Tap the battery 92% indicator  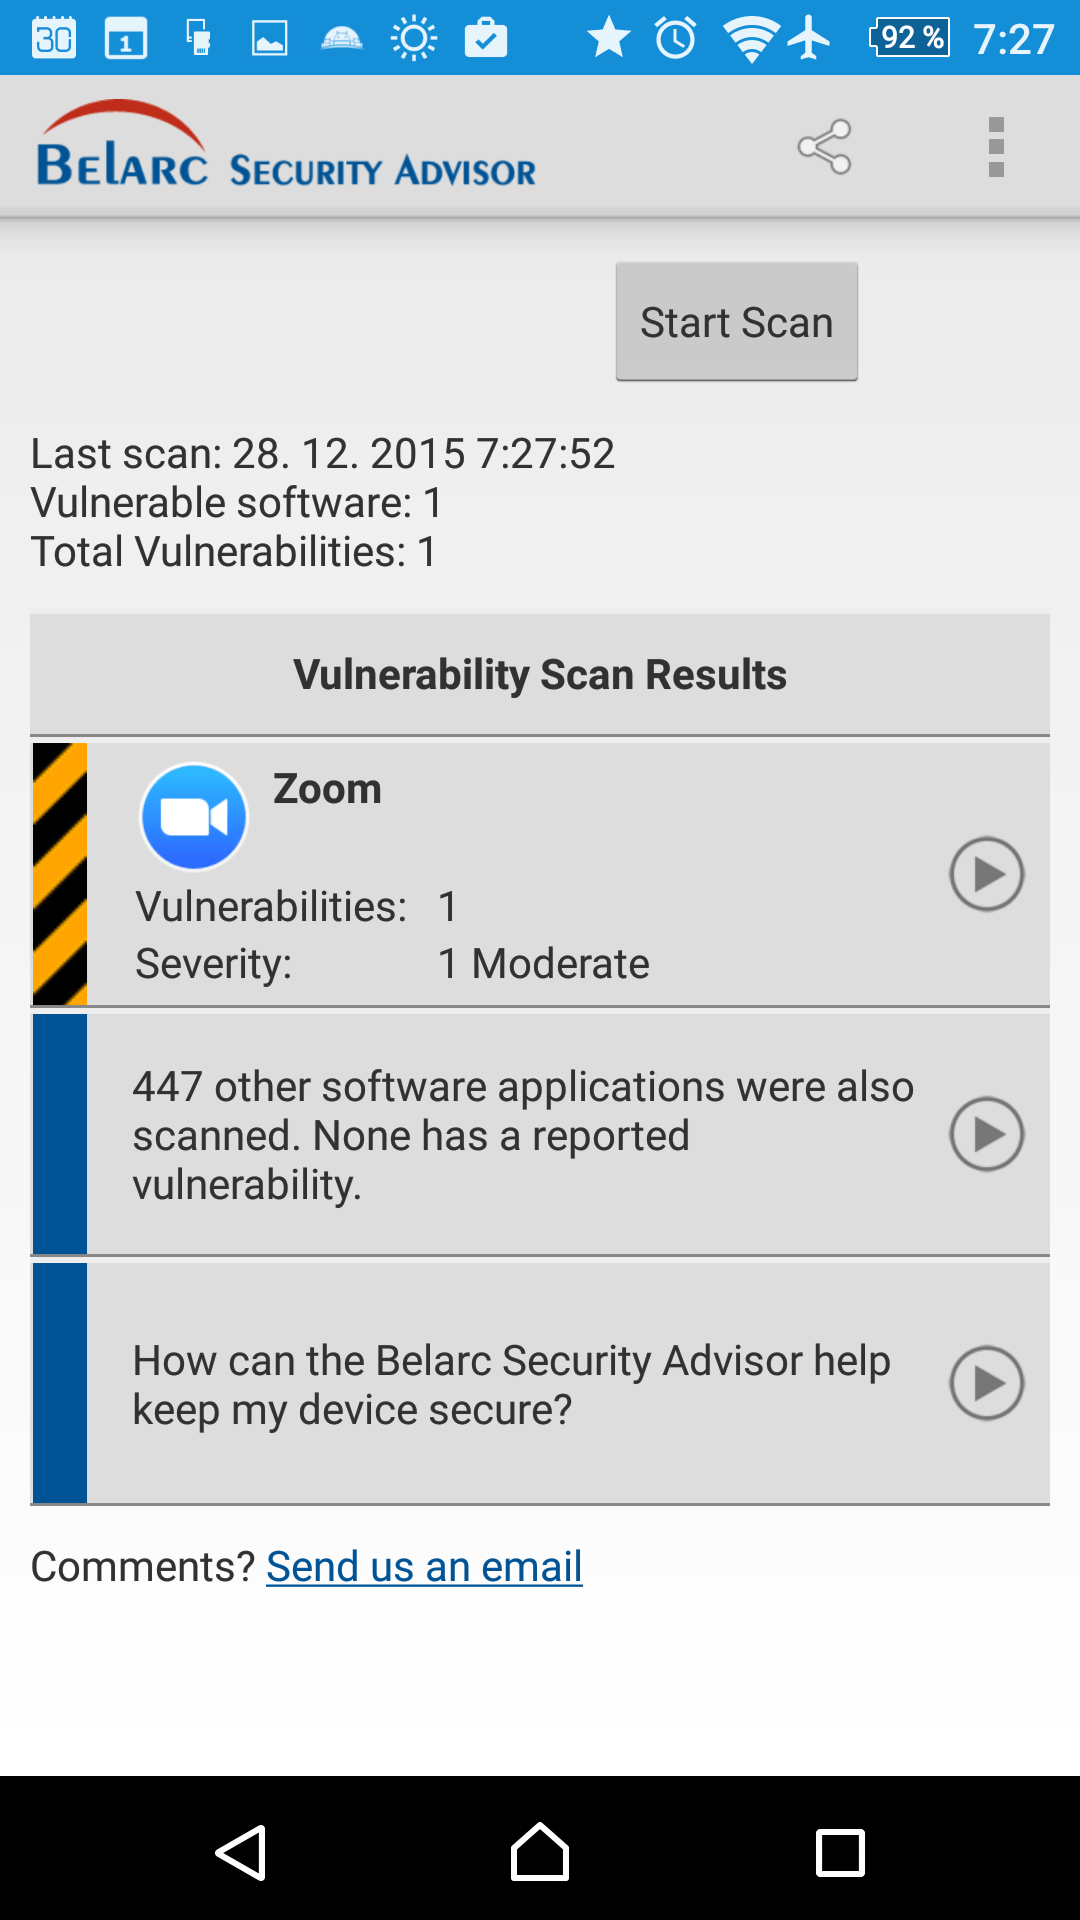click(x=909, y=39)
